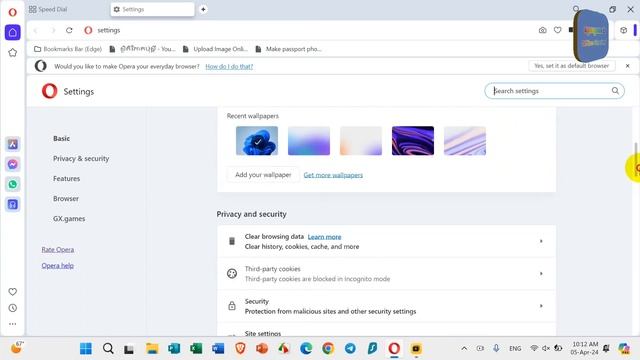This screenshot has height=360, width=640.
Task: Open the Windows Start menu
Action: pyautogui.click(x=86, y=349)
